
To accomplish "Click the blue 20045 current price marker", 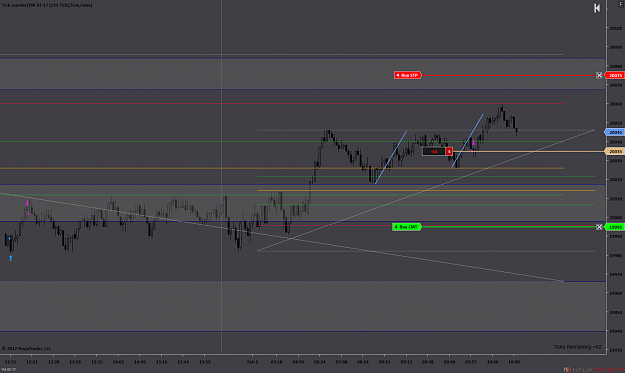I will click(x=615, y=132).
